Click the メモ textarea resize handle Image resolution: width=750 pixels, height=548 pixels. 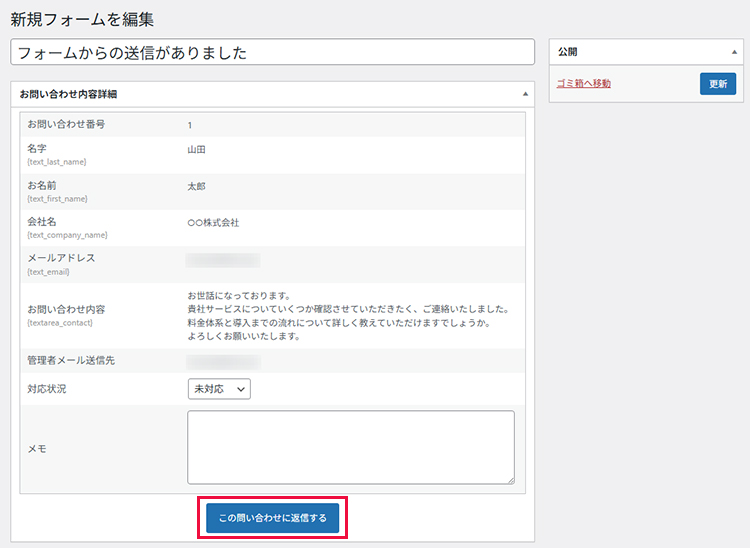tap(510, 480)
